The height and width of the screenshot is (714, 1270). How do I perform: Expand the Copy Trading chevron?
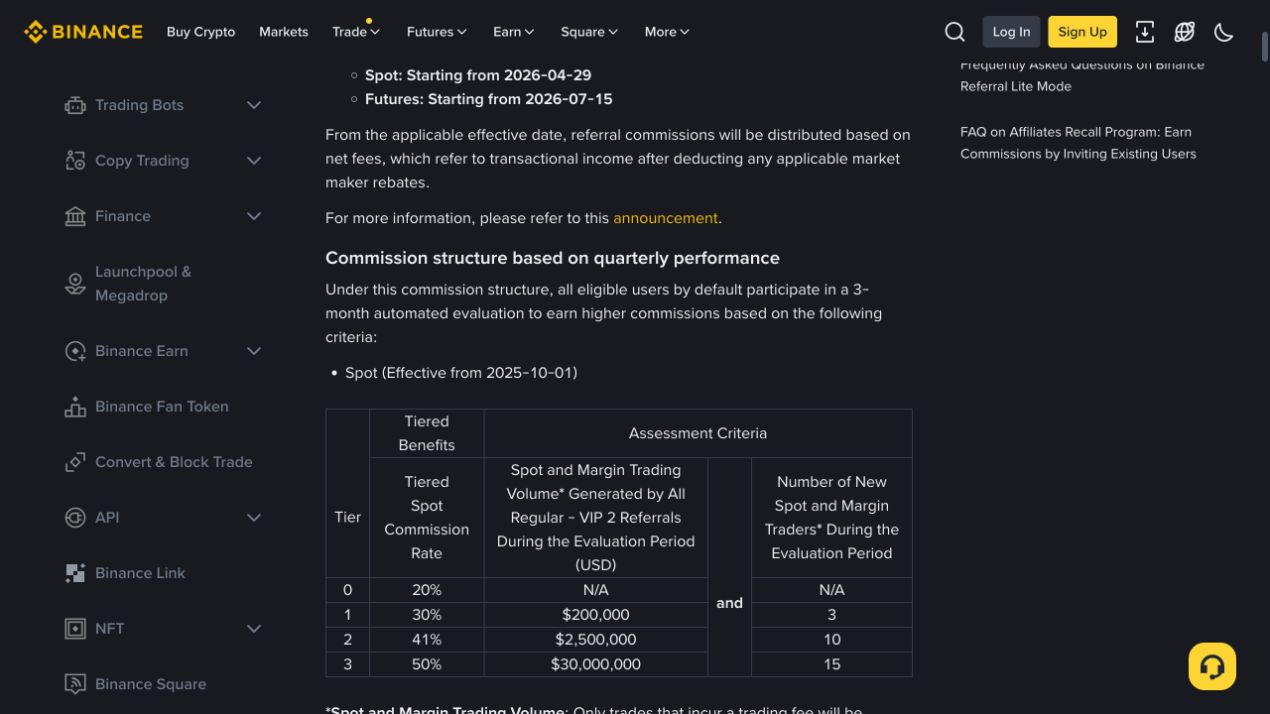click(x=254, y=161)
